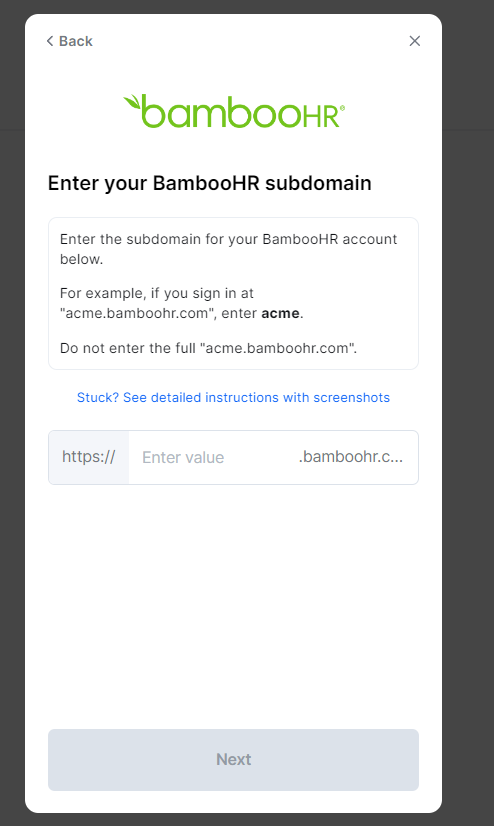Click the dark backdrop left of the dialog

click(x=12, y=421)
